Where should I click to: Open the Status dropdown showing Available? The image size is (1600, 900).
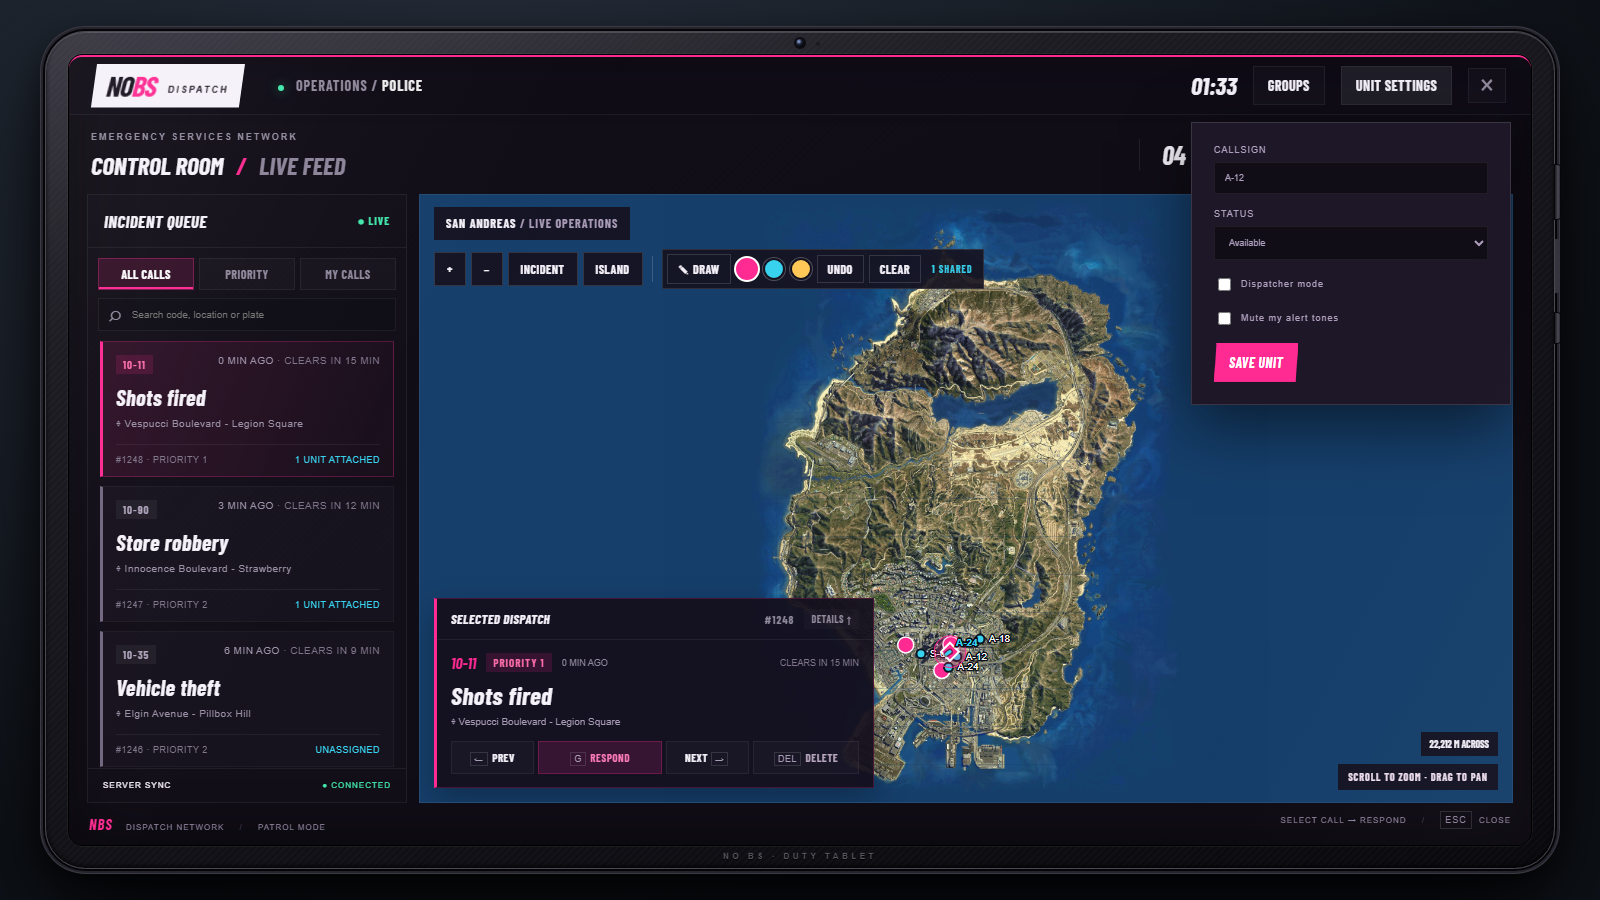click(x=1350, y=243)
